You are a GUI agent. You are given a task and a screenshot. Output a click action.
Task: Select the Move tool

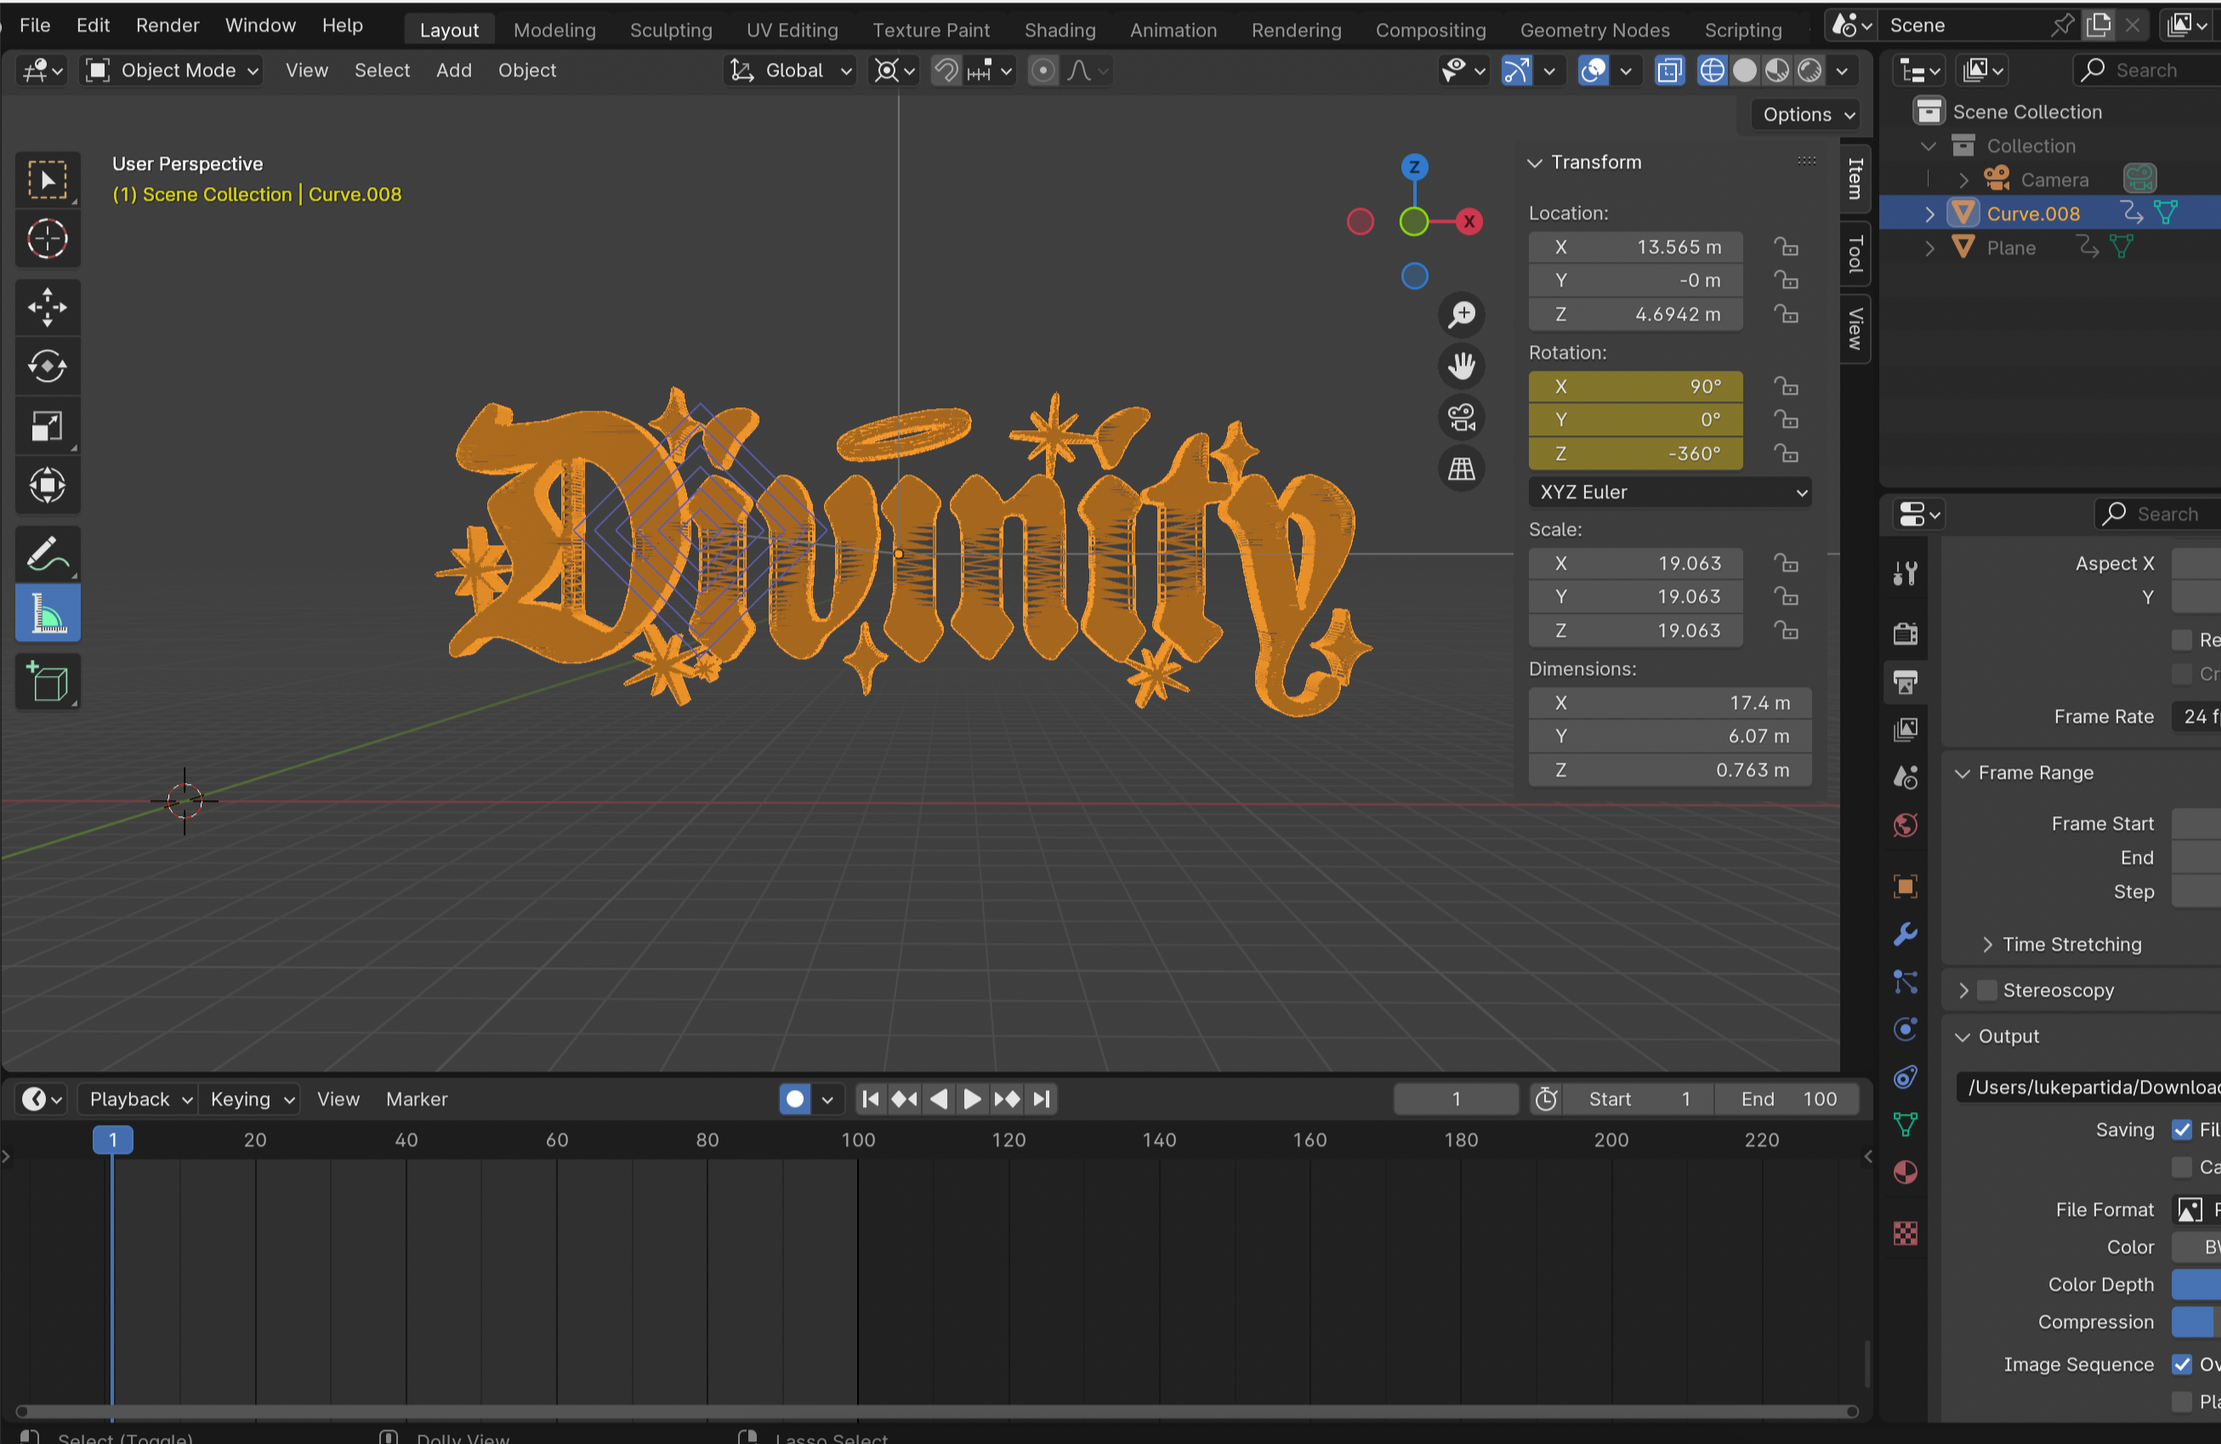coord(47,308)
